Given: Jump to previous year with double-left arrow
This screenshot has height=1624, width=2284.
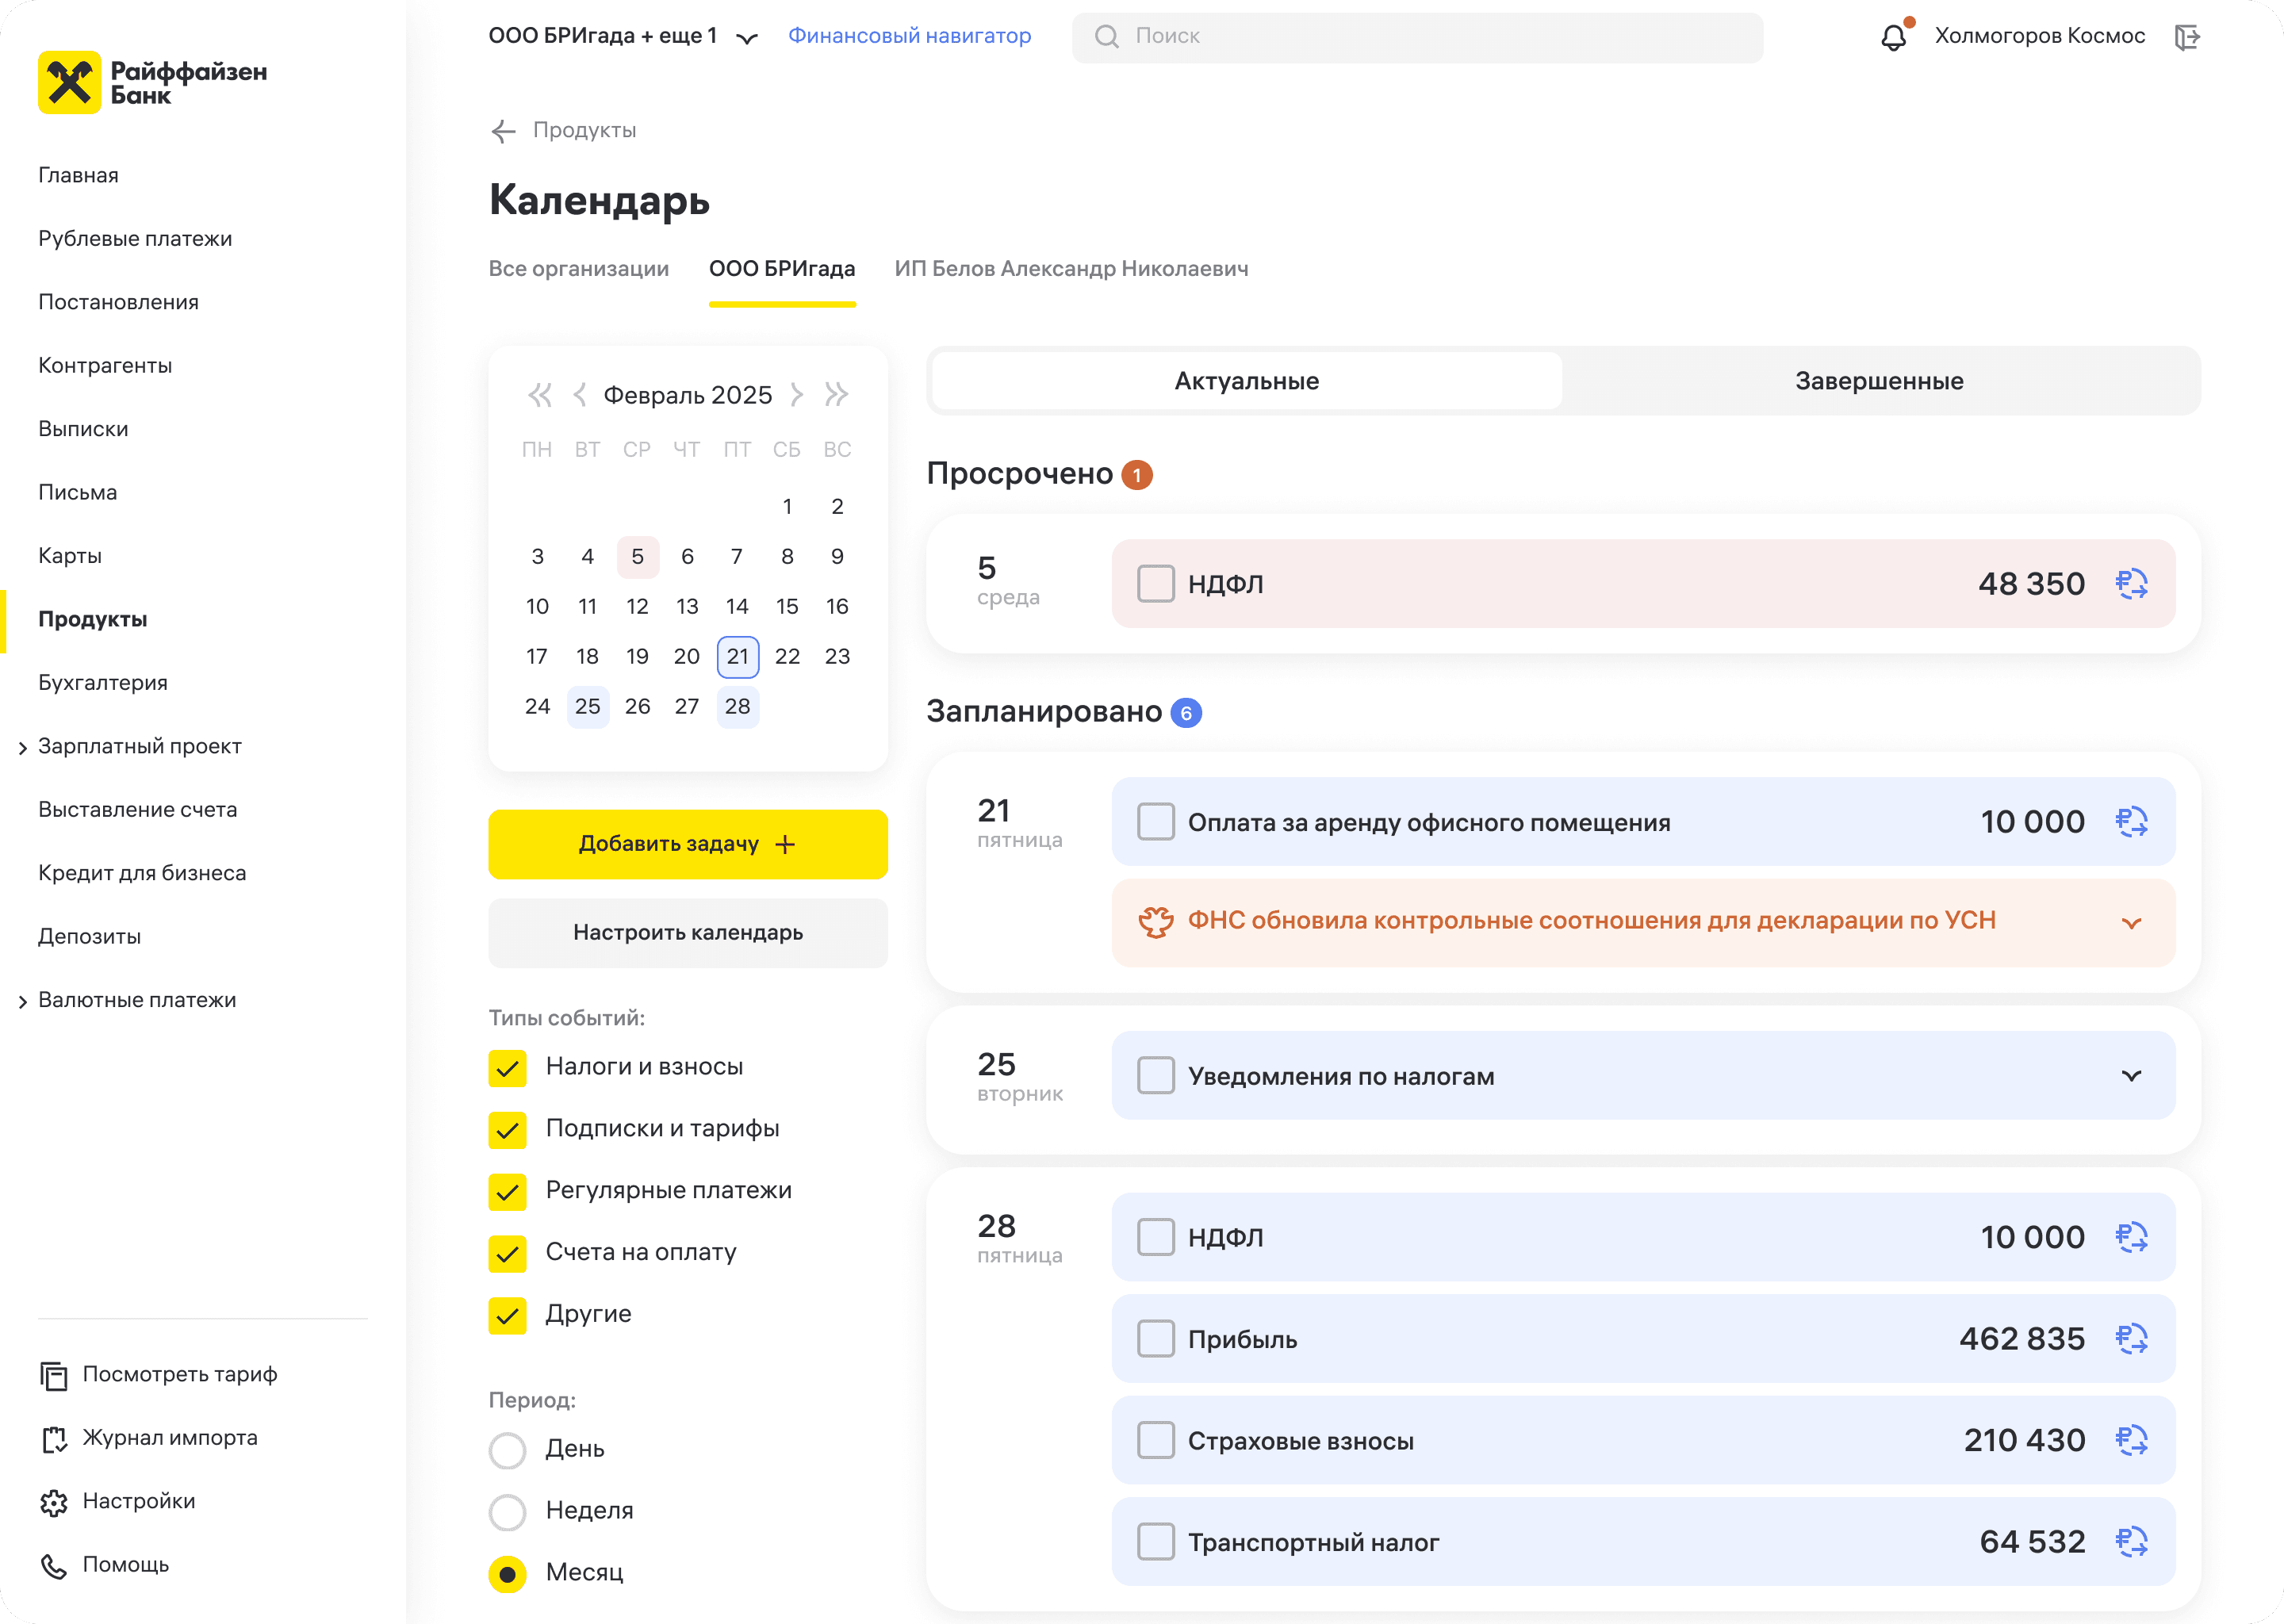Looking at the screenshot, I should point(540,395).
